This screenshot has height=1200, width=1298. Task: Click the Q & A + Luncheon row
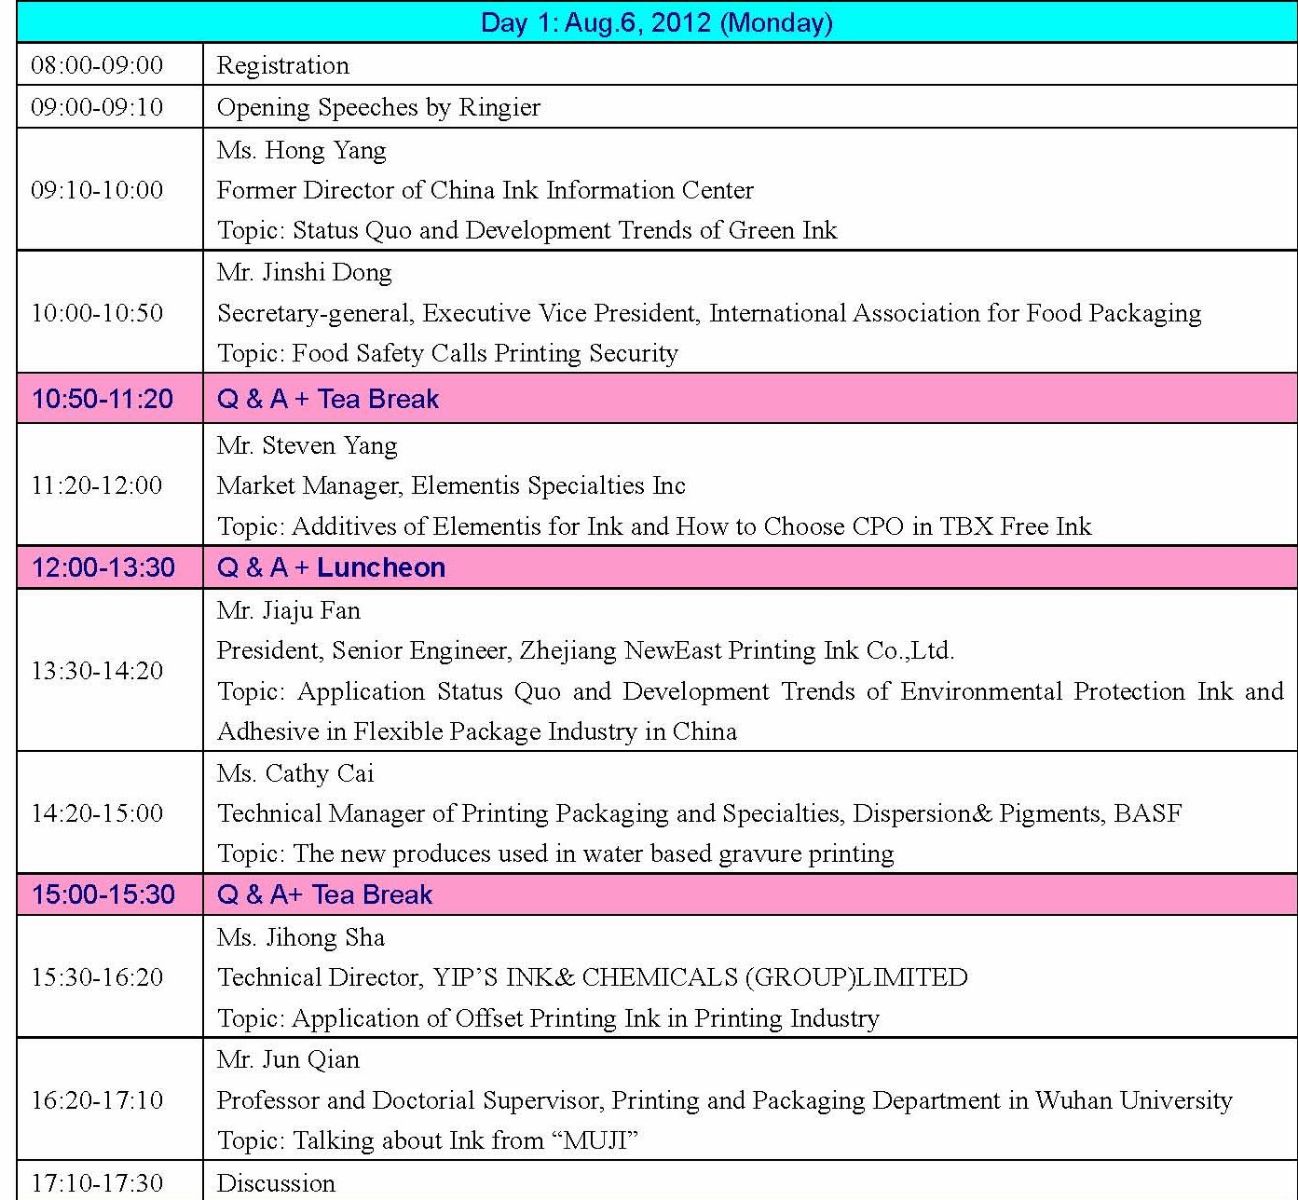750,567
